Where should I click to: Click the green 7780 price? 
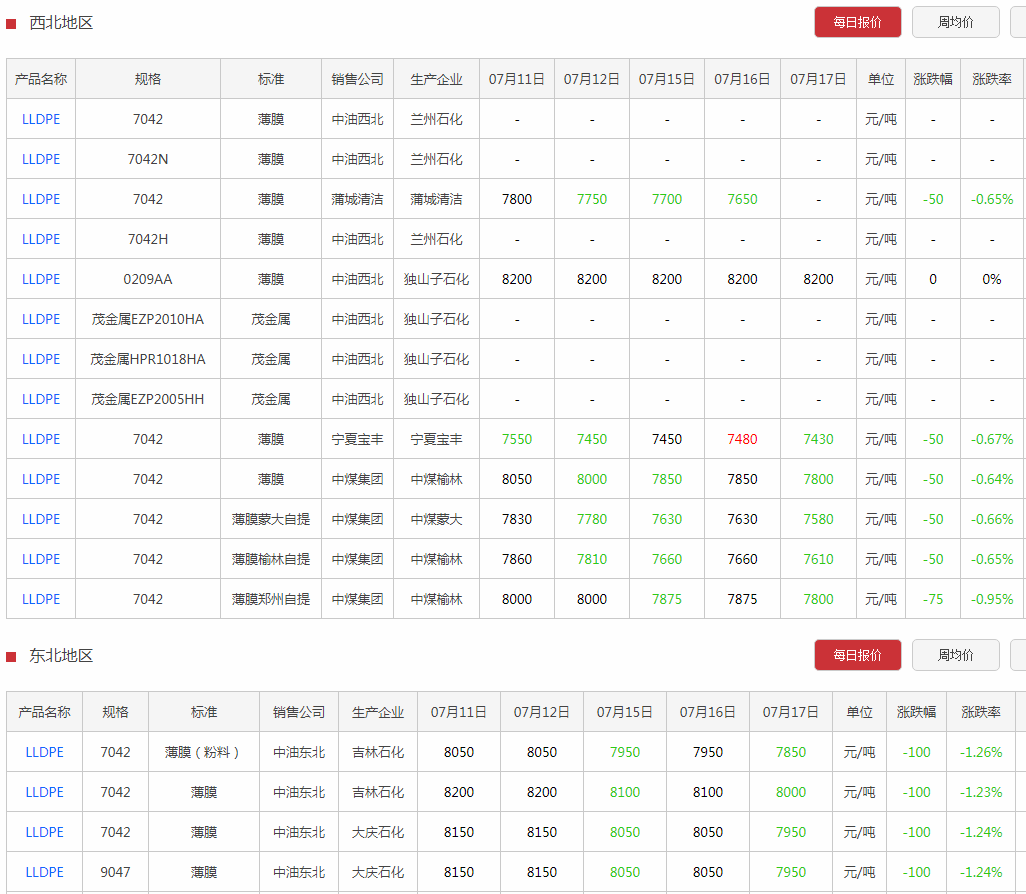pos(592,518)
